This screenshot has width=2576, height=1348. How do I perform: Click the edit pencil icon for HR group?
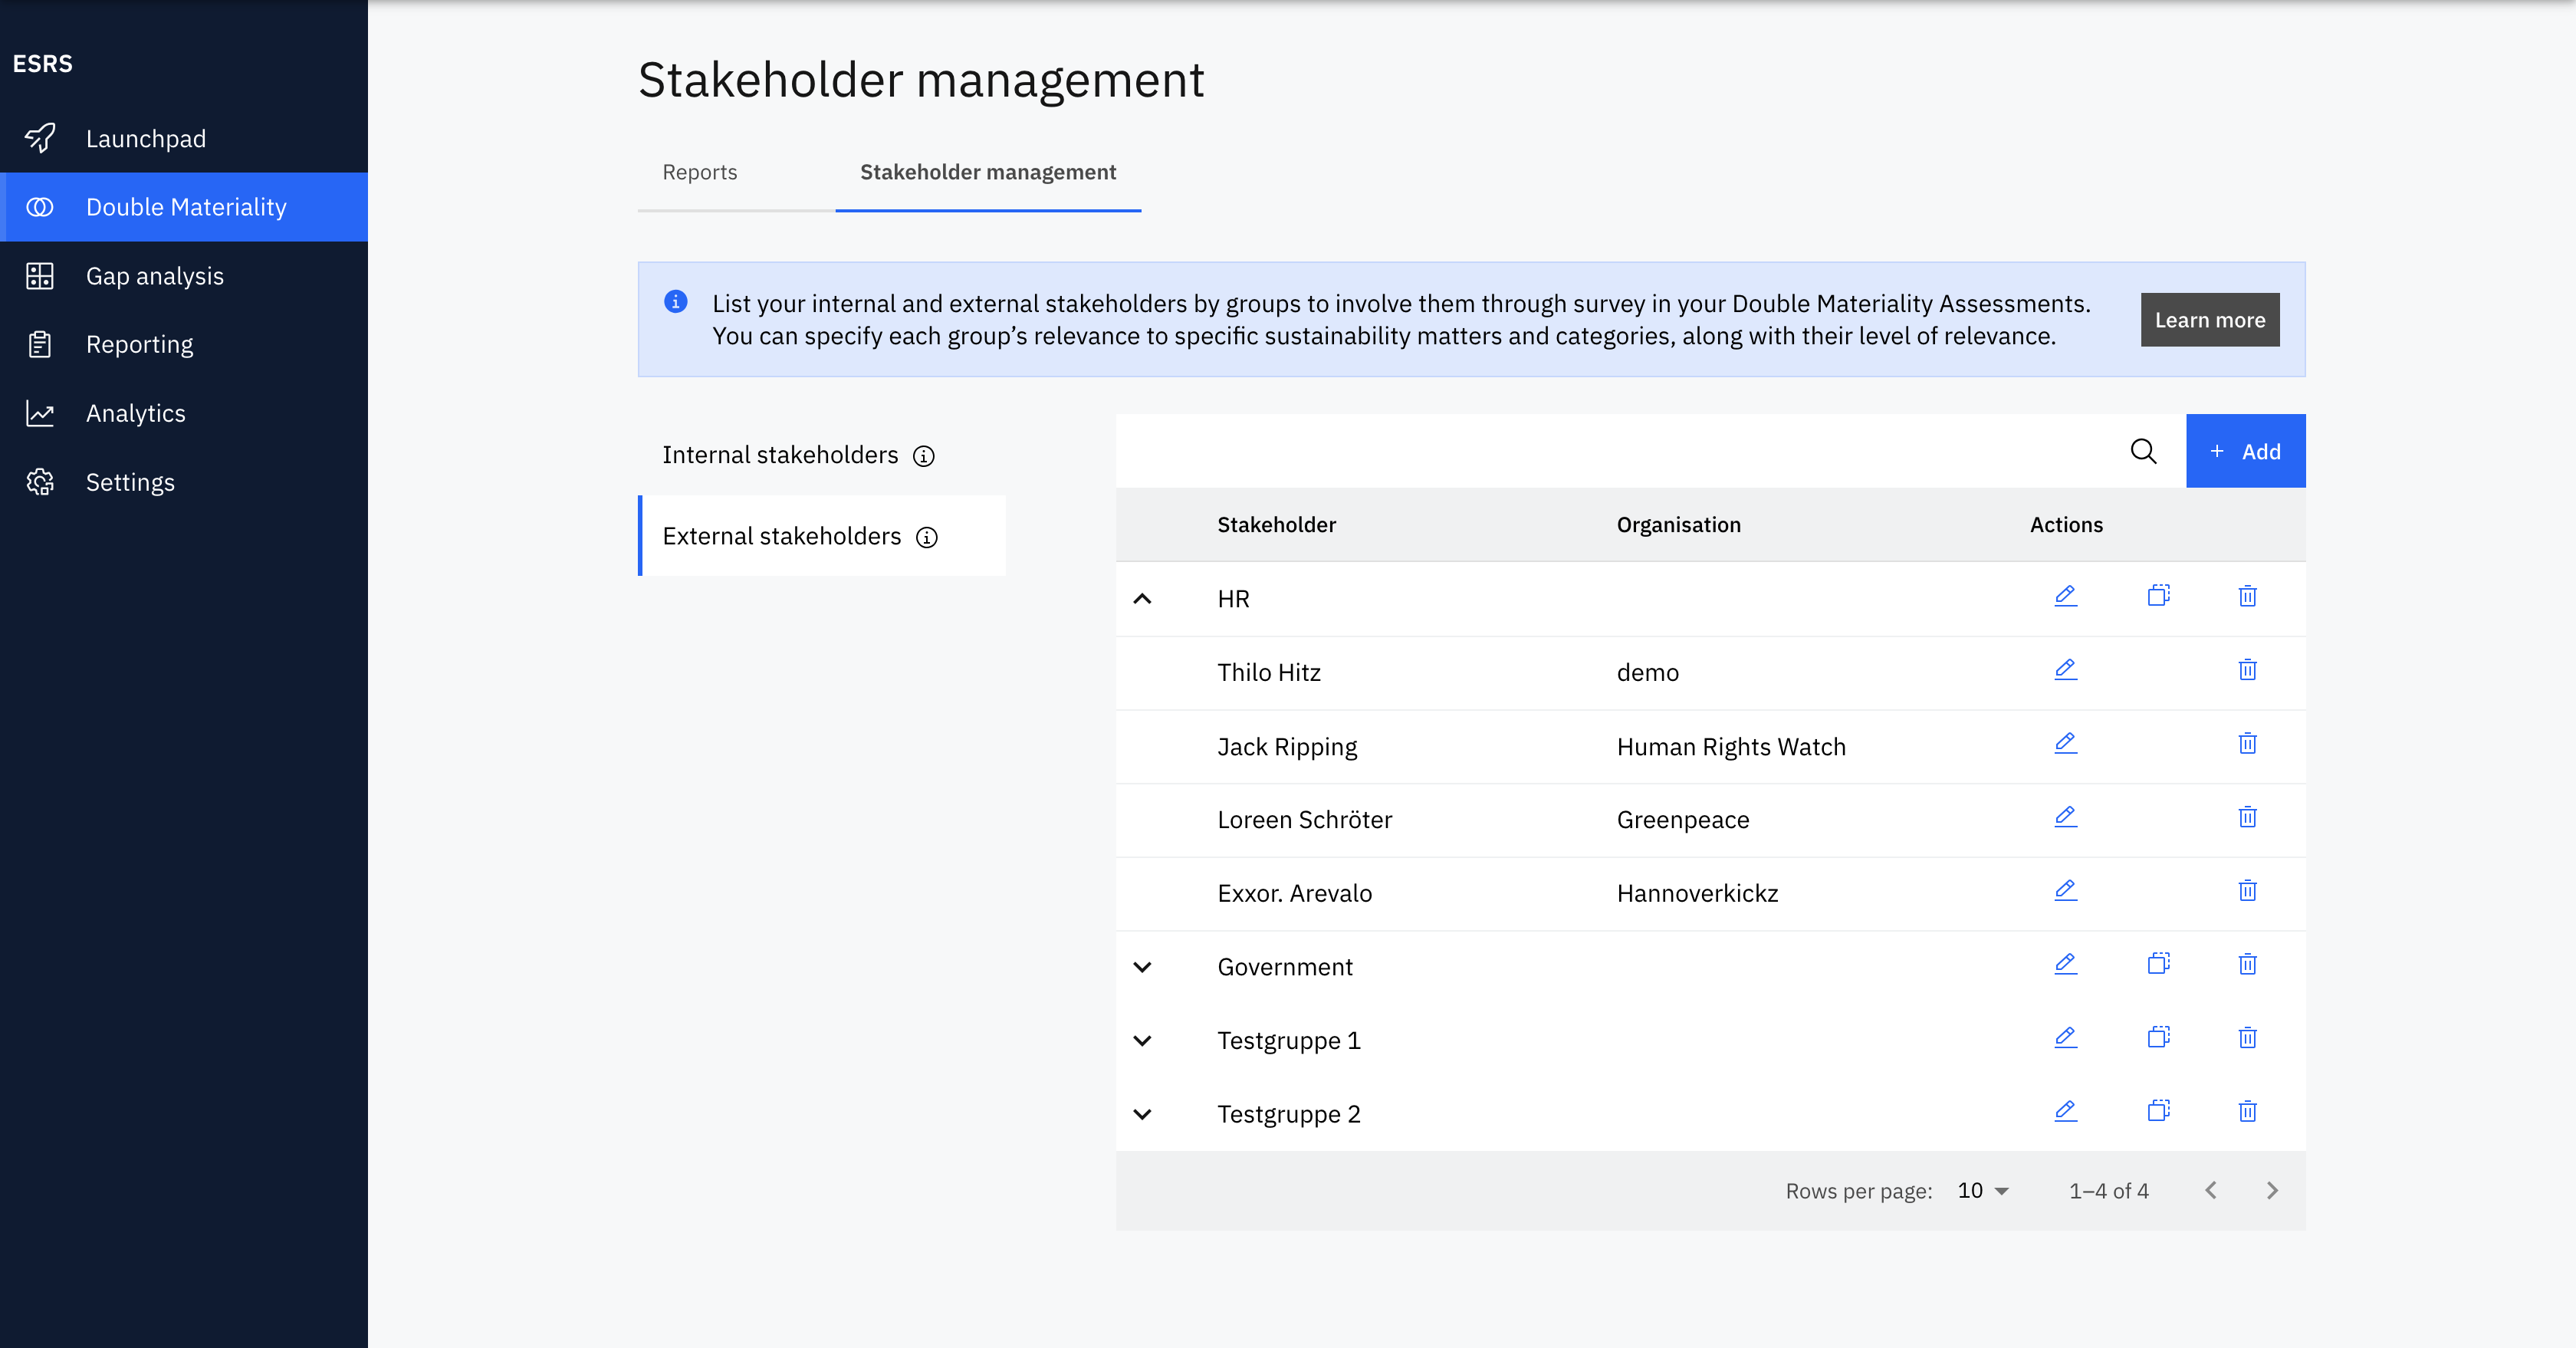(2065, 596)
